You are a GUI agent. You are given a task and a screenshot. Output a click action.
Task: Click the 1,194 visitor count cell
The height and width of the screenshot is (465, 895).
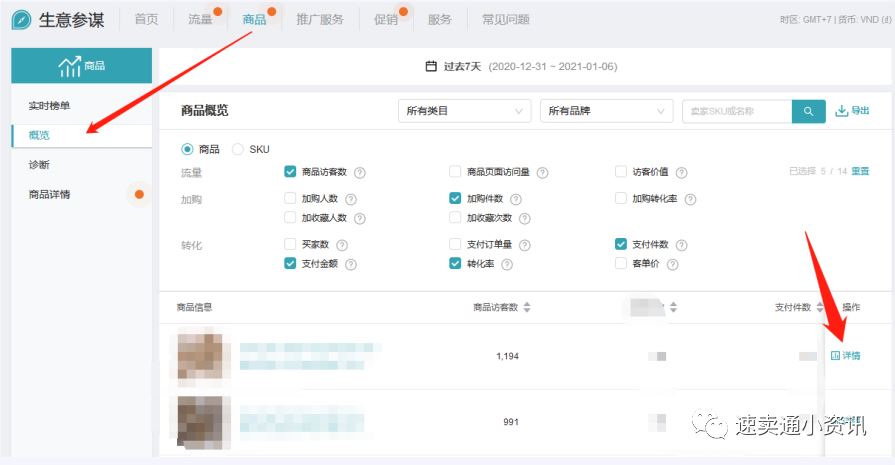[507, 356]
